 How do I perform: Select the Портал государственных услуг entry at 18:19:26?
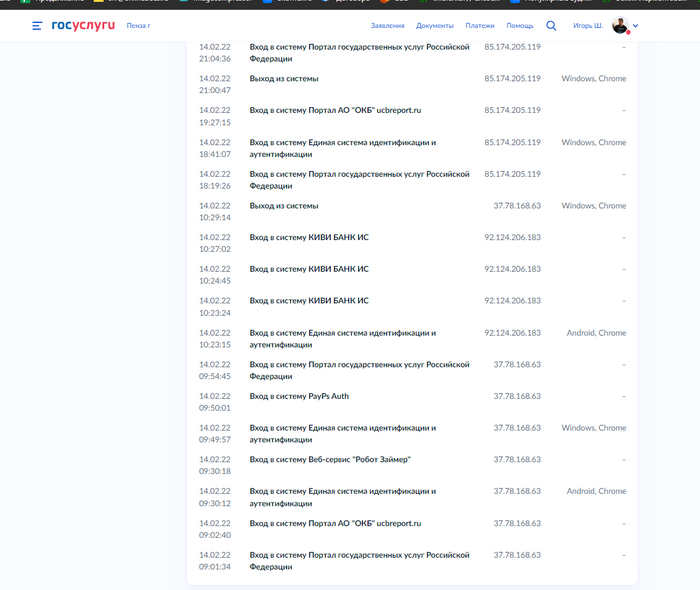(359, 180)
